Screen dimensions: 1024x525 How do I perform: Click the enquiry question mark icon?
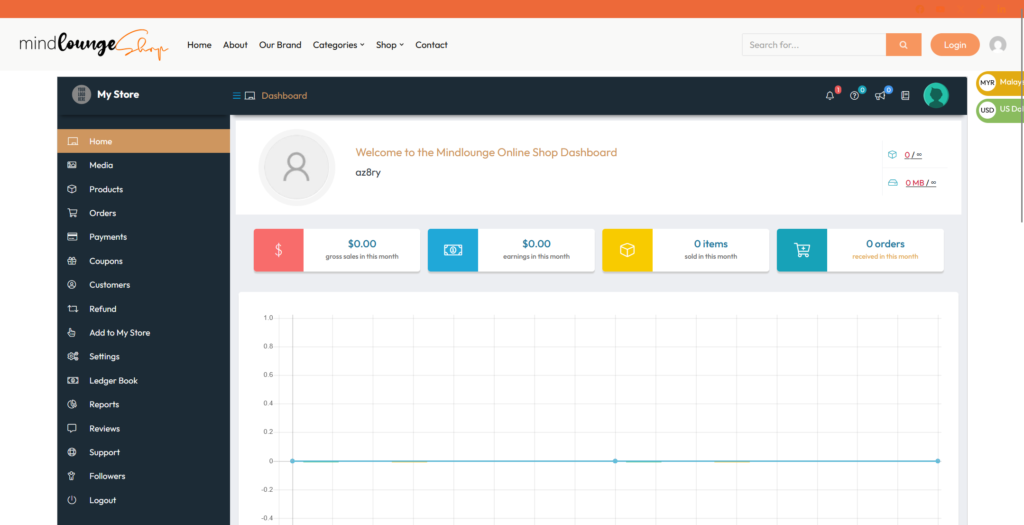[x=855, y=96]
